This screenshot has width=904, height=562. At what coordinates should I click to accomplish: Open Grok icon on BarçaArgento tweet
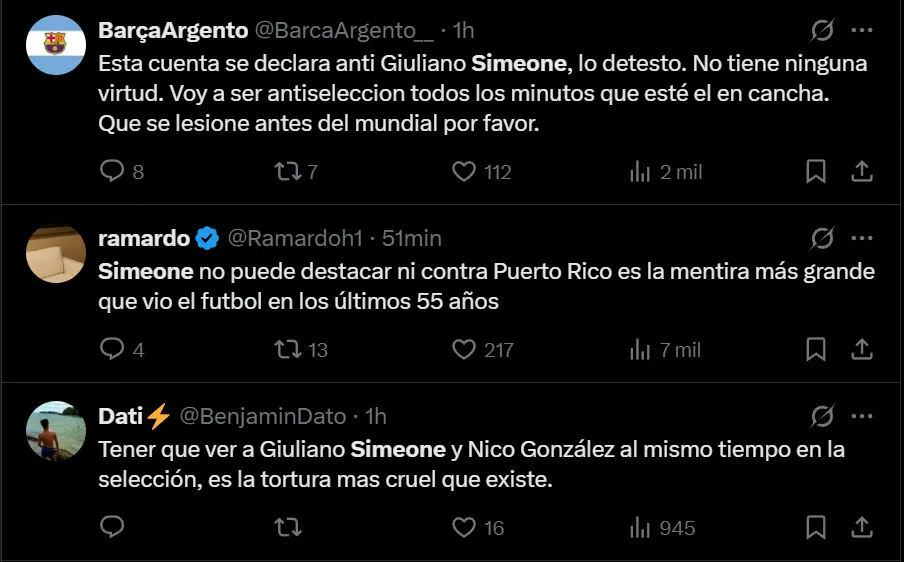coord(821,31)
